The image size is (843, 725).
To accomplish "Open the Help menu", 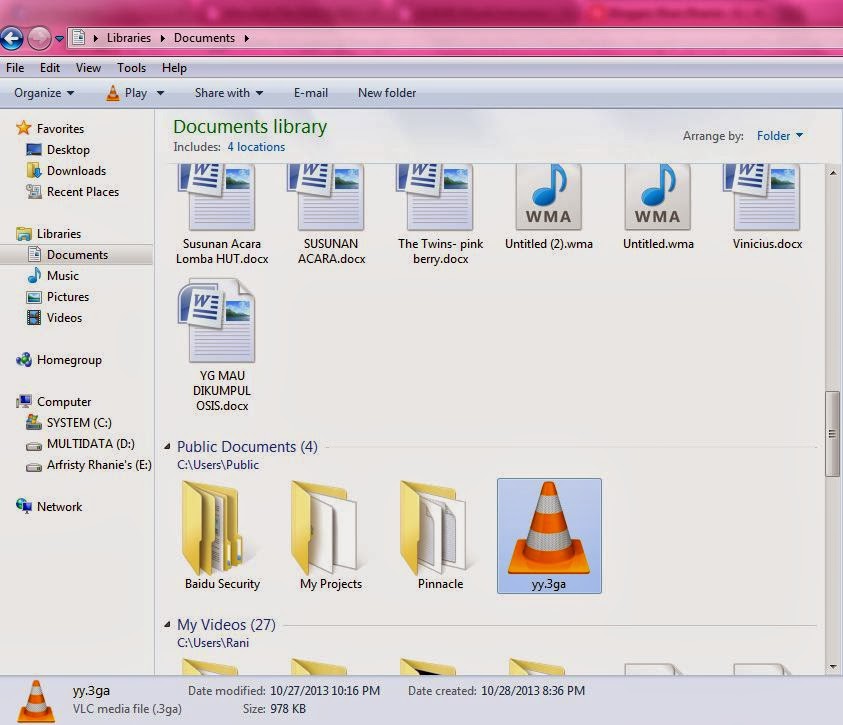I will 174,68.
